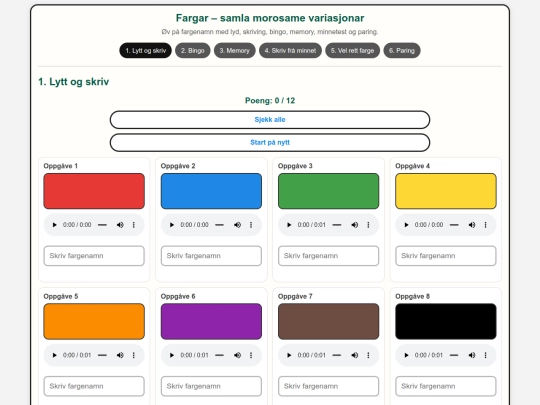Click the Start på nytt button
This screenshot has height=405, width=540.
[x=270, y=143]
